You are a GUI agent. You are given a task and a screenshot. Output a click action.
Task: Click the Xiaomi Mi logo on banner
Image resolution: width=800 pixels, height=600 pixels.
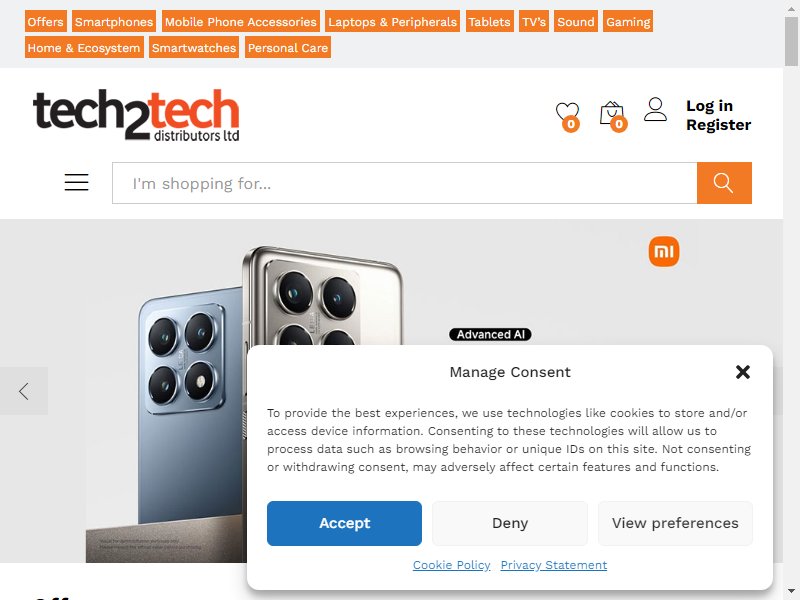coord(664,252)
